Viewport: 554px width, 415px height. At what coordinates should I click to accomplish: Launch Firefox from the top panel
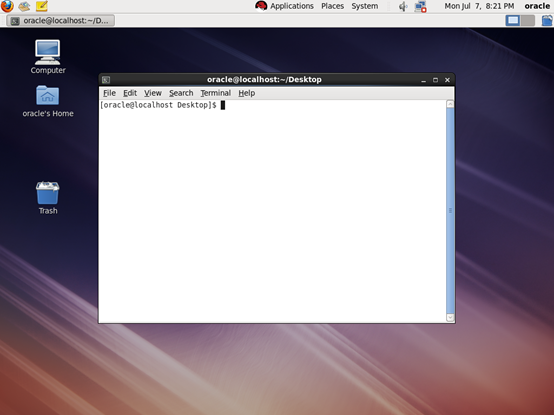point(7,6)
